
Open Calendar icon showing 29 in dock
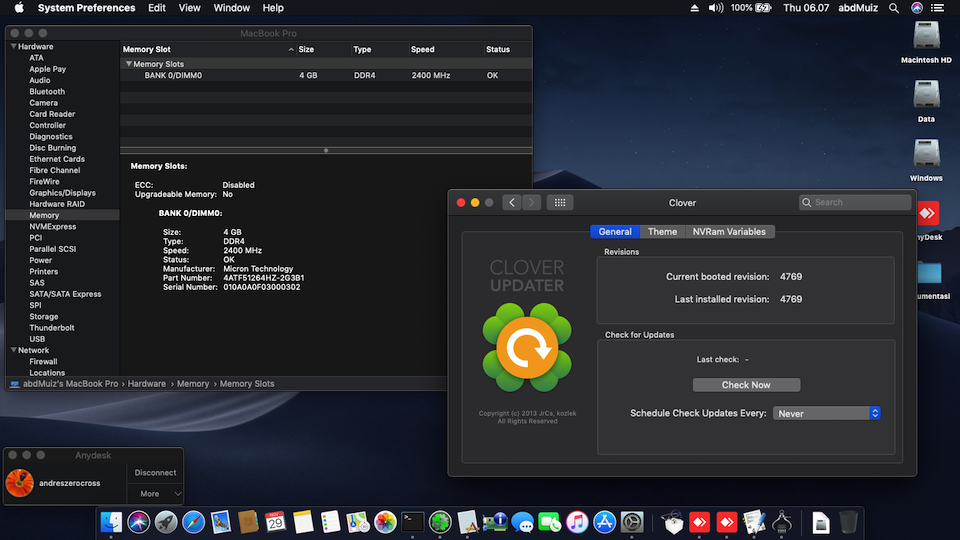[276, 522]
